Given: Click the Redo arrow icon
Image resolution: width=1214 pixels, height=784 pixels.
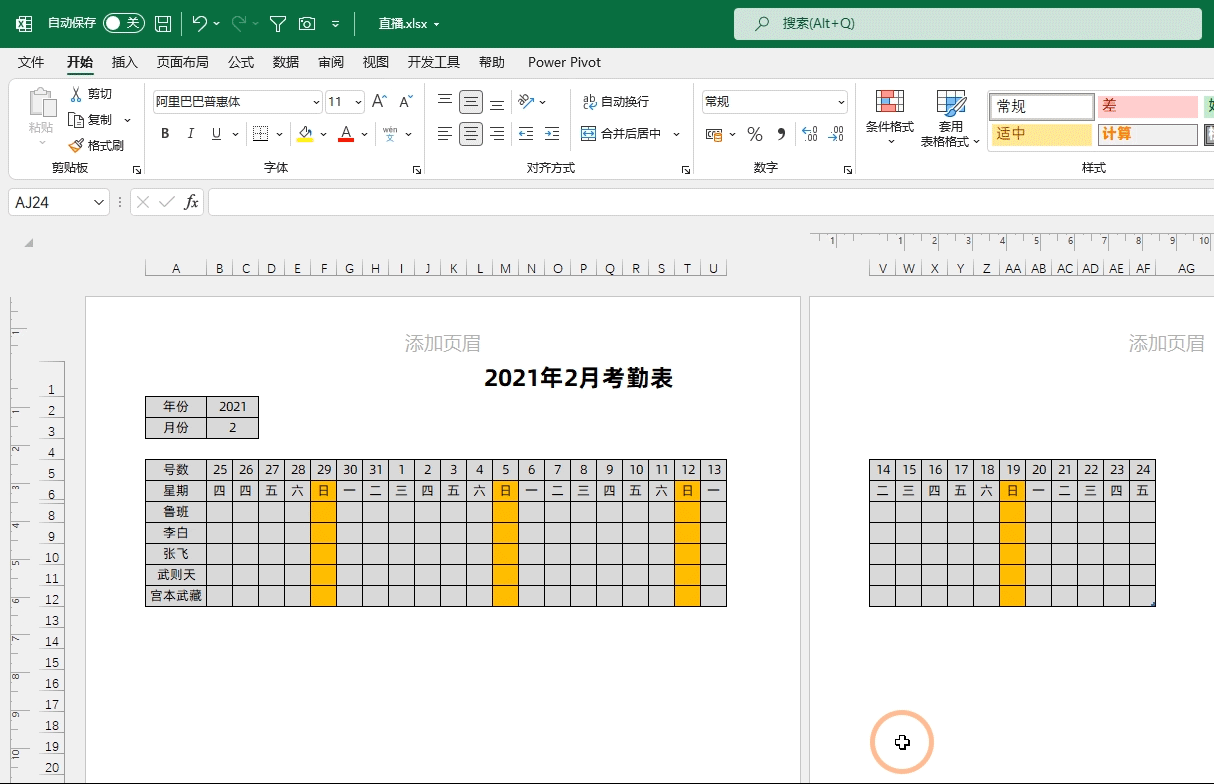Looking at the screenshot, I should coord(238,23).
